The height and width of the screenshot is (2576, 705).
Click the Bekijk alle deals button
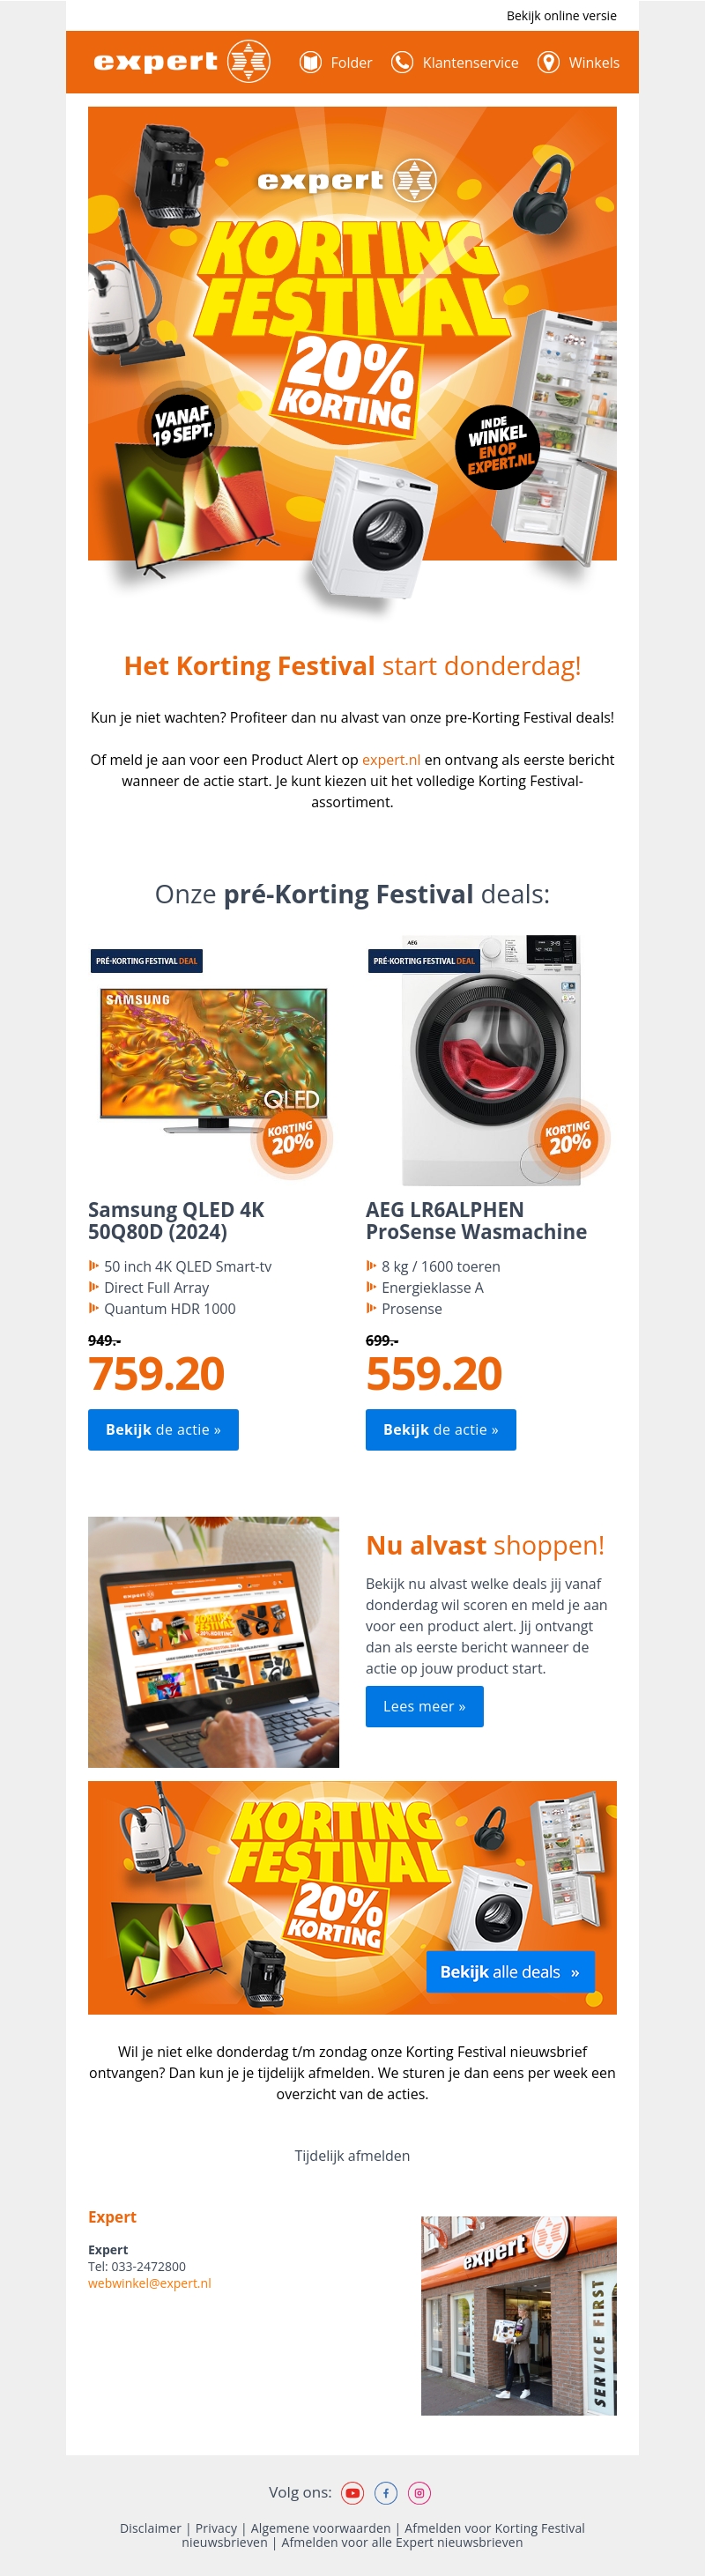point(510,1971)
